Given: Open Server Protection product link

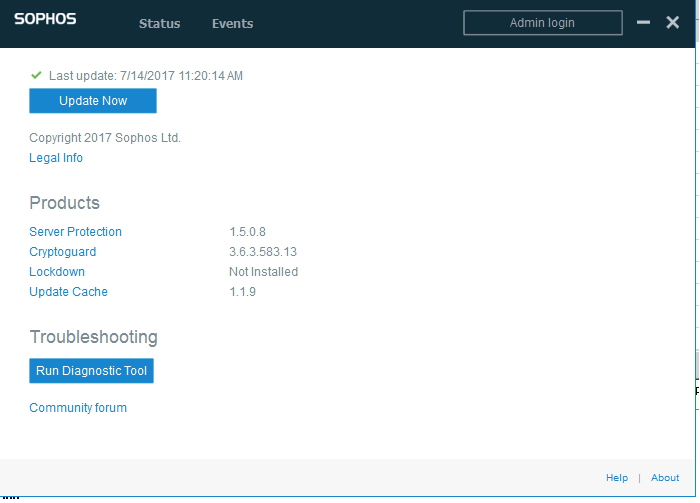Looking at the screenshot, I should point(75,232).
